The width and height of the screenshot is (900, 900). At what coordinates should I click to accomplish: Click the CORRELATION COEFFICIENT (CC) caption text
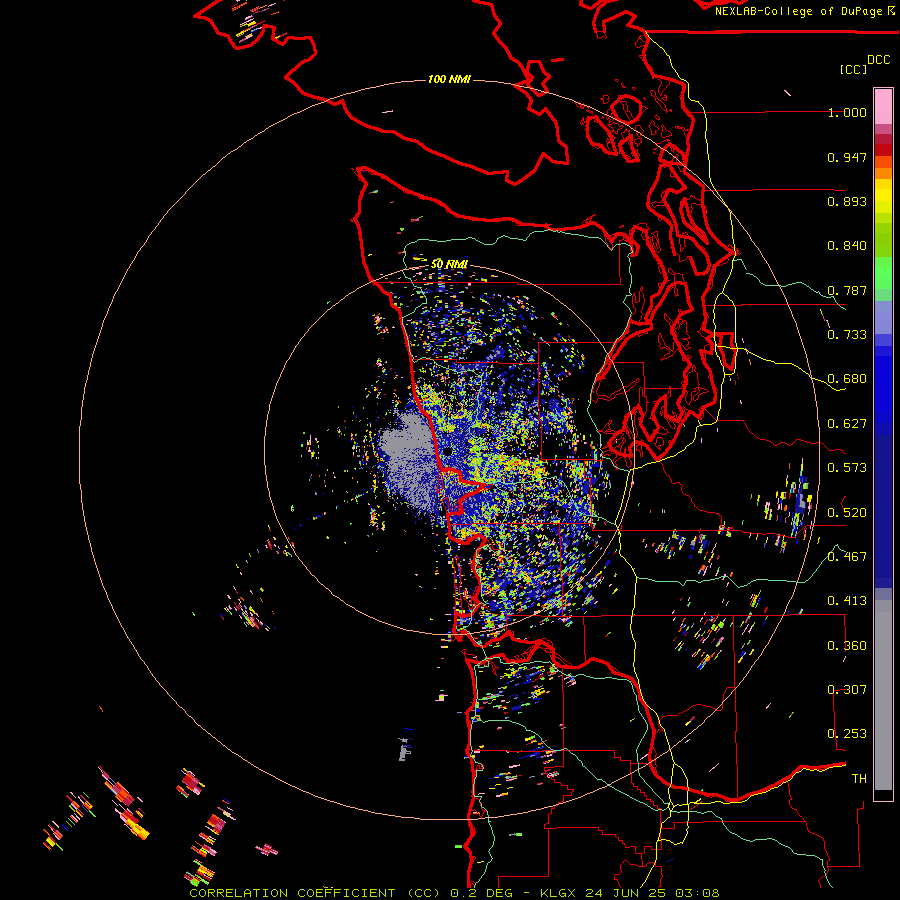315,893
